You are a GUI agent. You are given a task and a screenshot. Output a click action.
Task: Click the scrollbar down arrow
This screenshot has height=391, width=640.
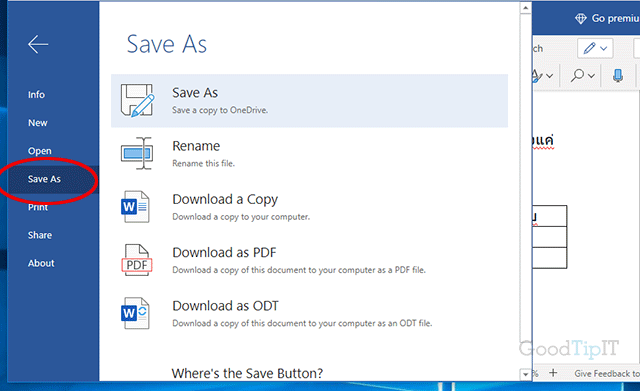pos(525,374)
